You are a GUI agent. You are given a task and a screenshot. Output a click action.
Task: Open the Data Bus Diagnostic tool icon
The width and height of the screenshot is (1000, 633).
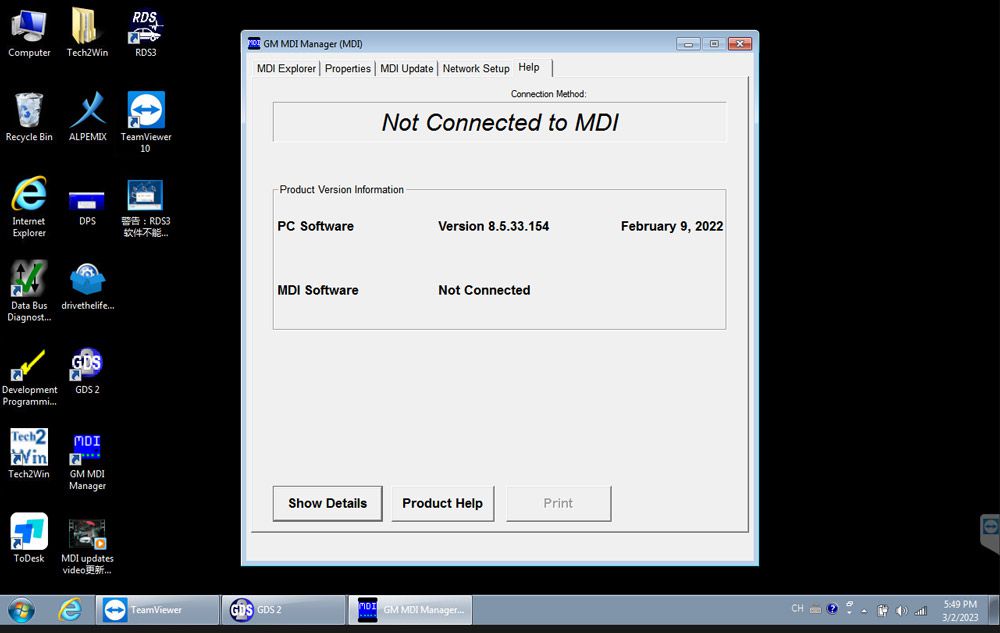(28, 278)
